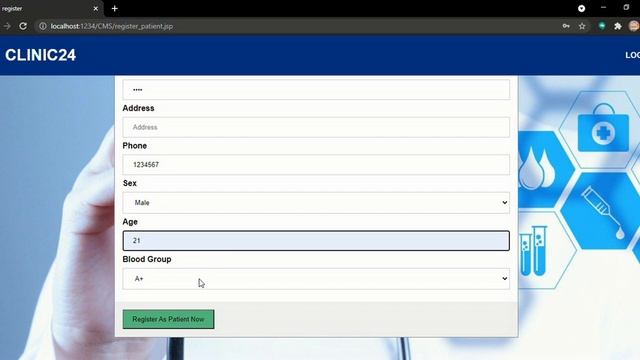
Task: Open the green browser extension icon
Action: pos(602,26)
